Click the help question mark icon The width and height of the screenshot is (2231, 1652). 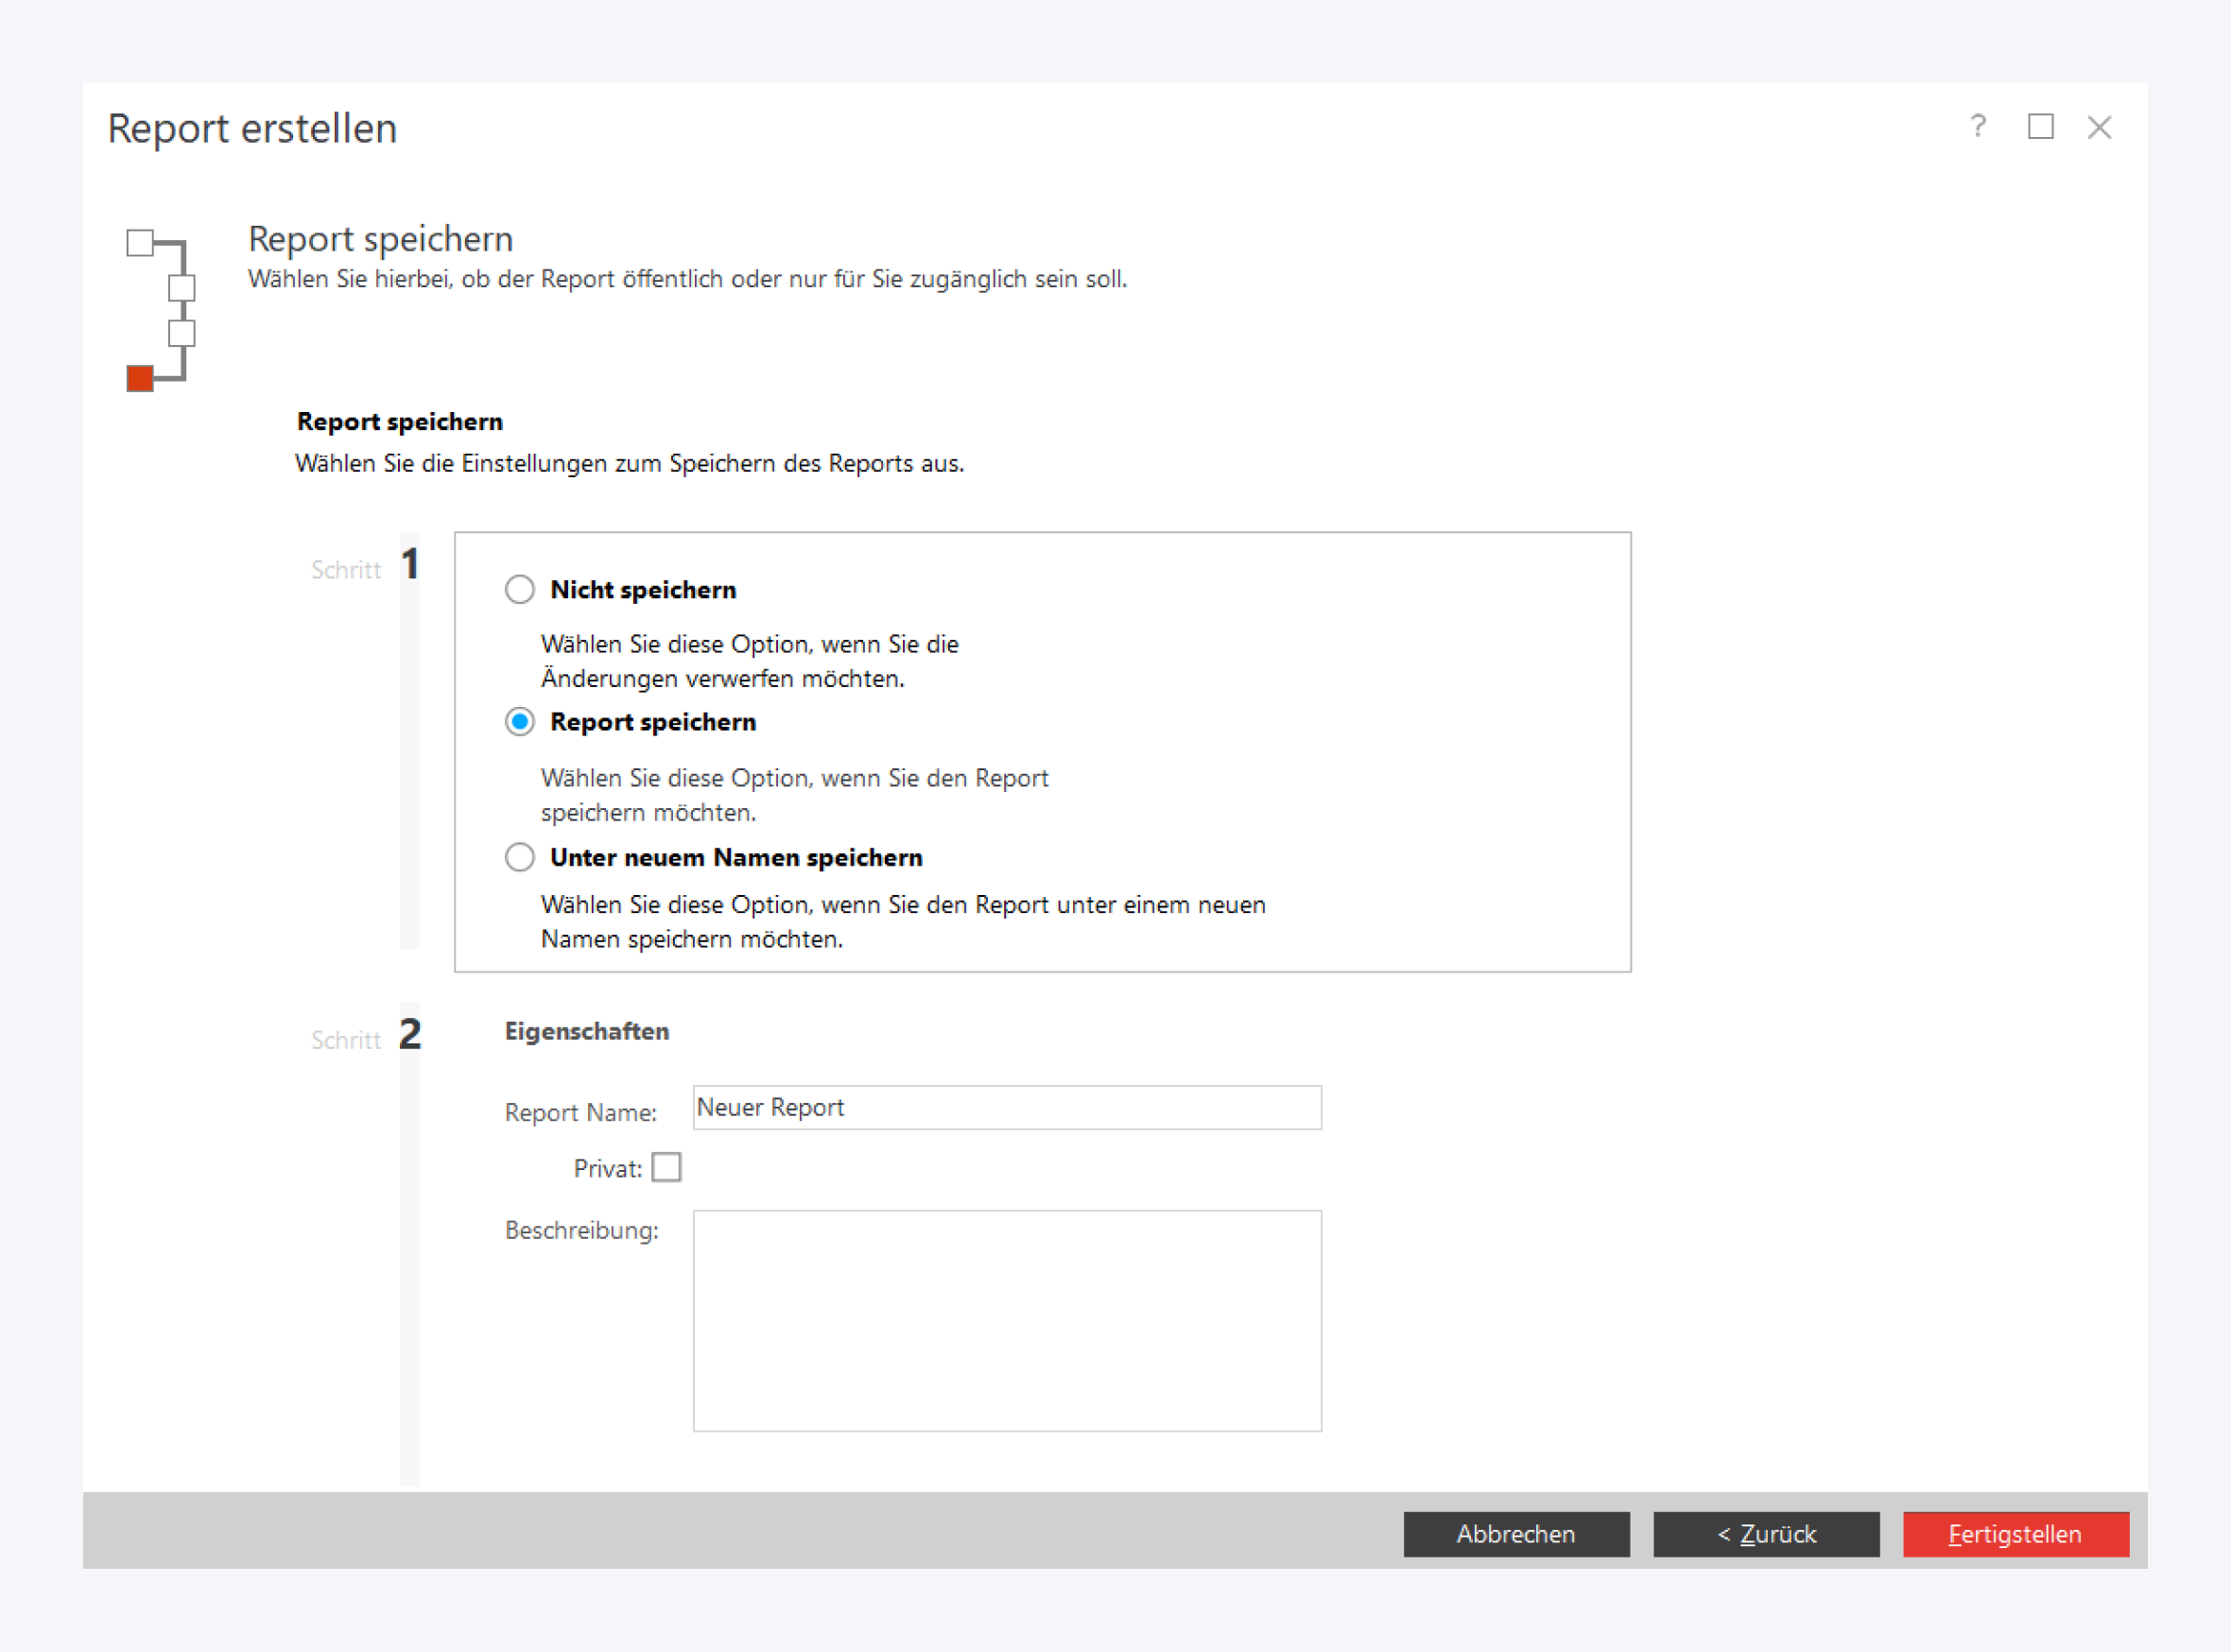pos(1977,127)
